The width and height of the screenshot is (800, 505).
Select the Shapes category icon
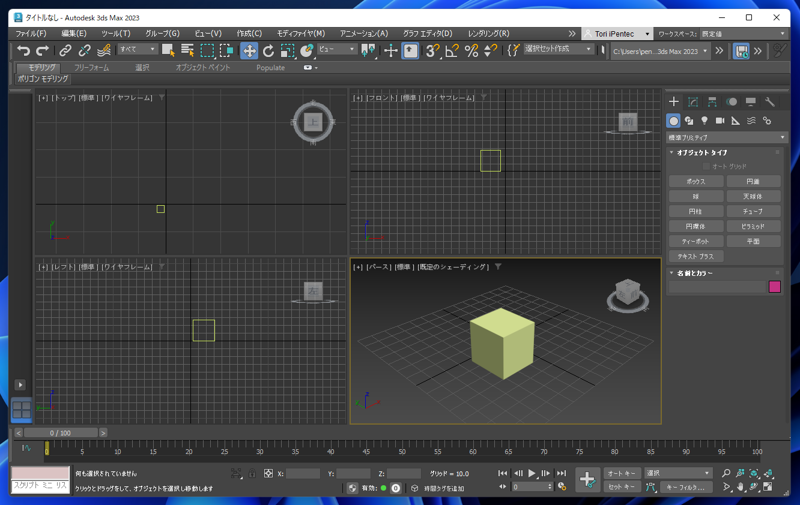click(x=689, y=121)
